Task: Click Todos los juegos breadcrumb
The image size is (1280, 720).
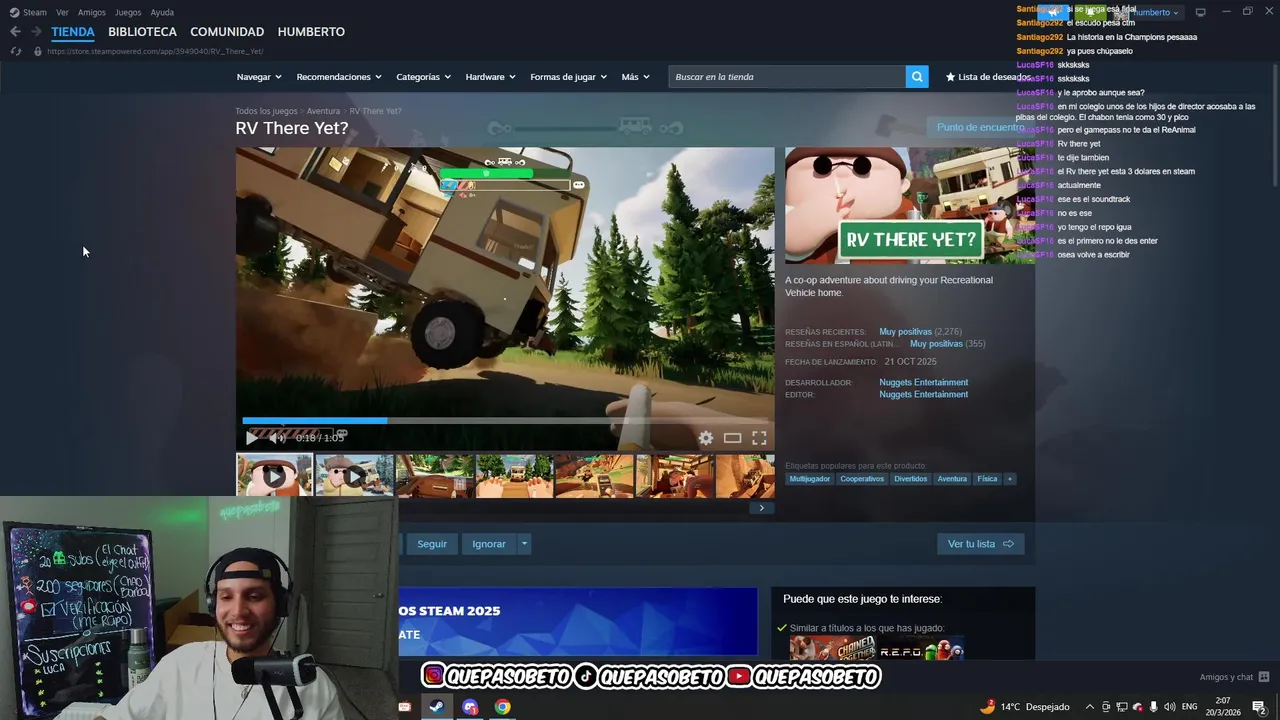Action: [266, 111]
